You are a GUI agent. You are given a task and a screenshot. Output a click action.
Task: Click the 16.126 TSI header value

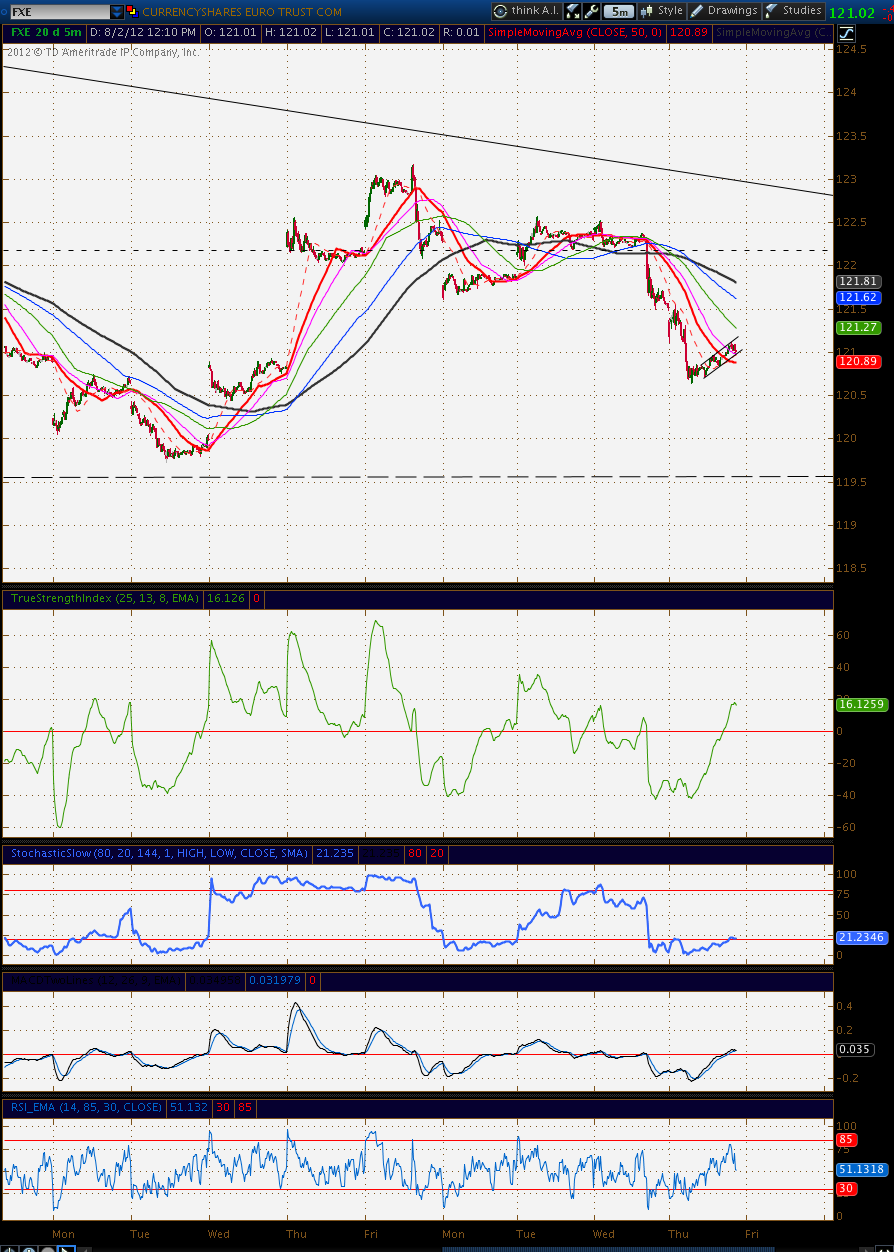[x=226, y=598]
